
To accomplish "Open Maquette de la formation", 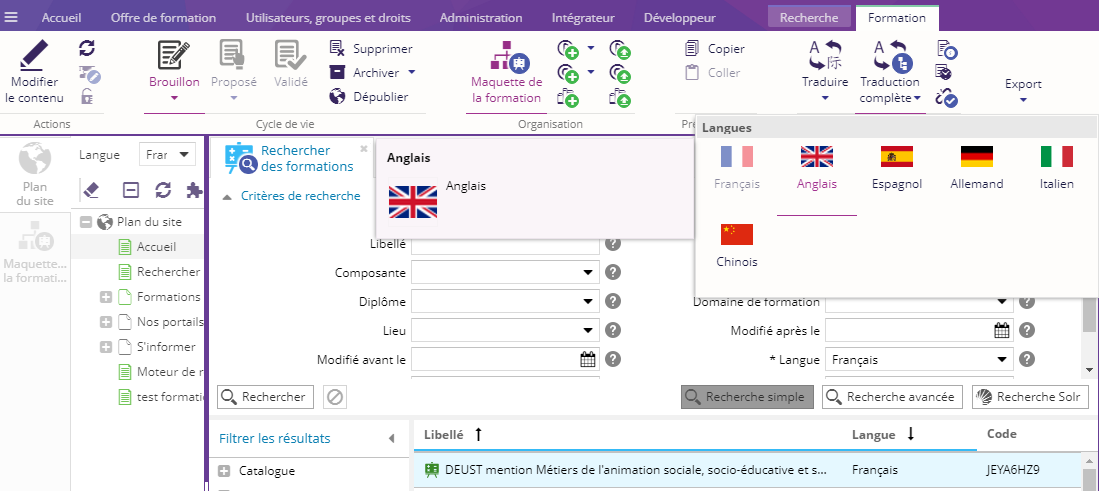I will coord(506,74).
